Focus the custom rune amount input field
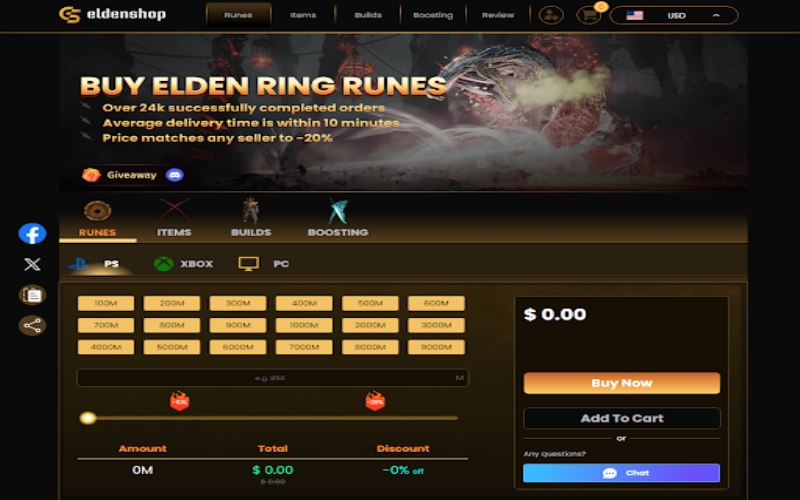 pos(272,378)
